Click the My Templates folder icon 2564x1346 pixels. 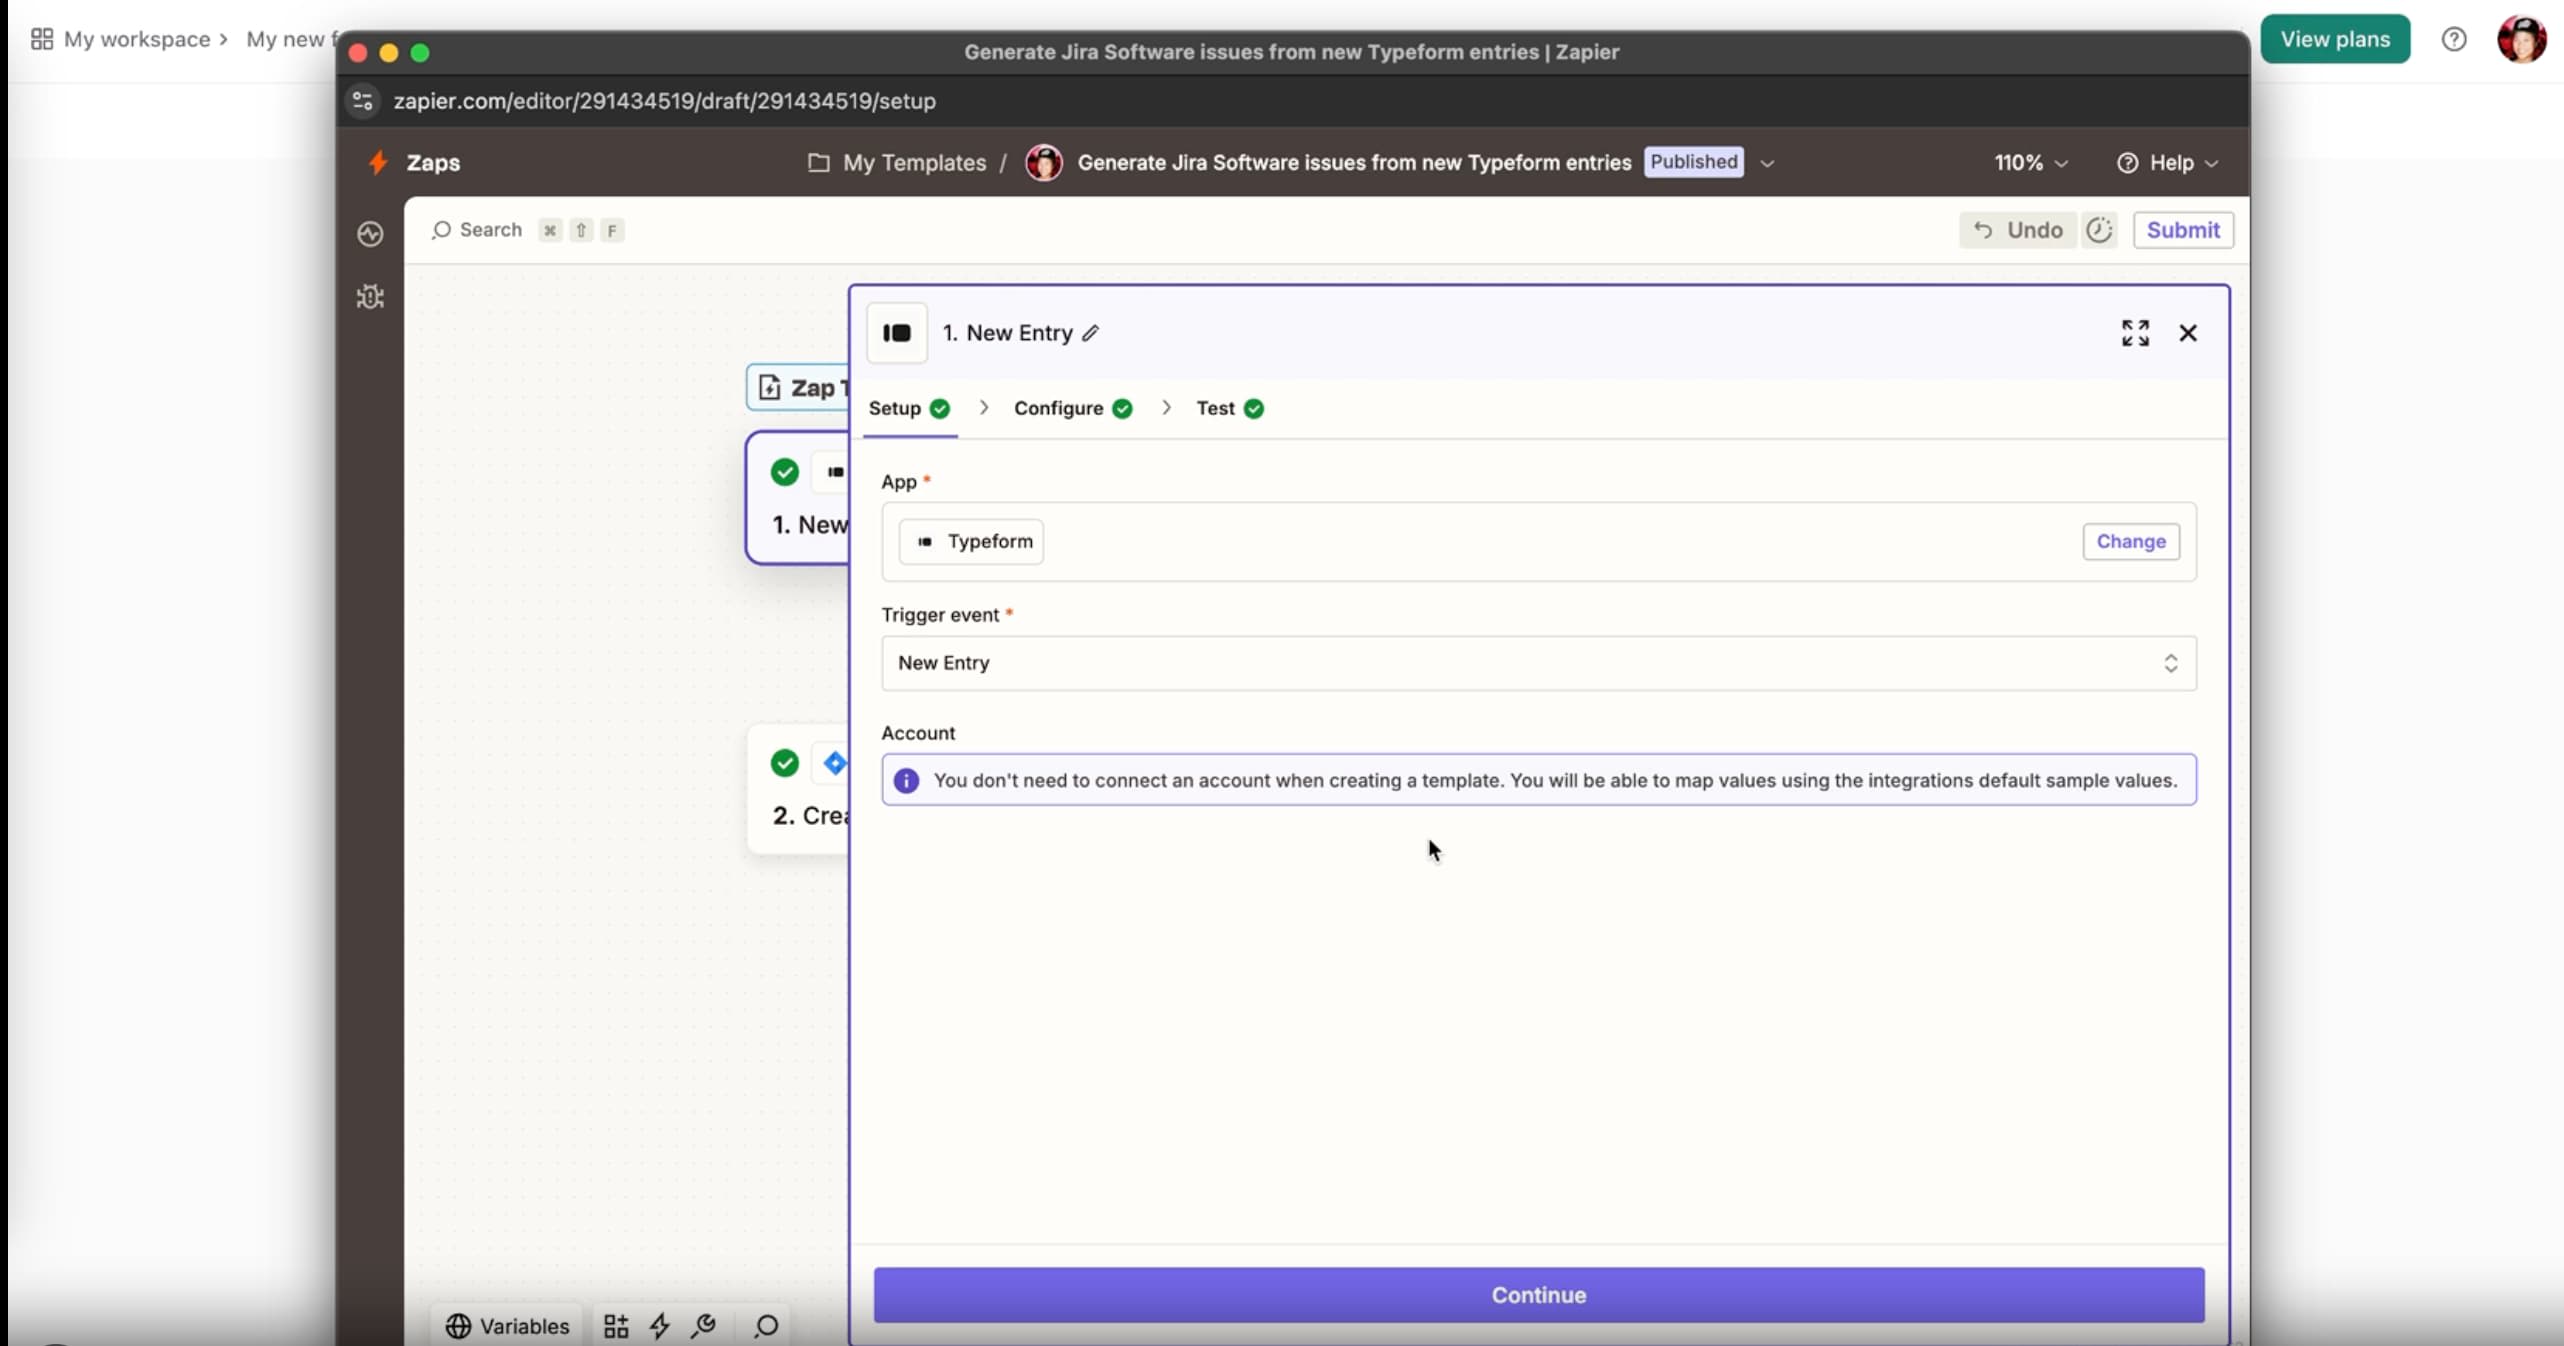pyautogui.click(x=819, y=162)
